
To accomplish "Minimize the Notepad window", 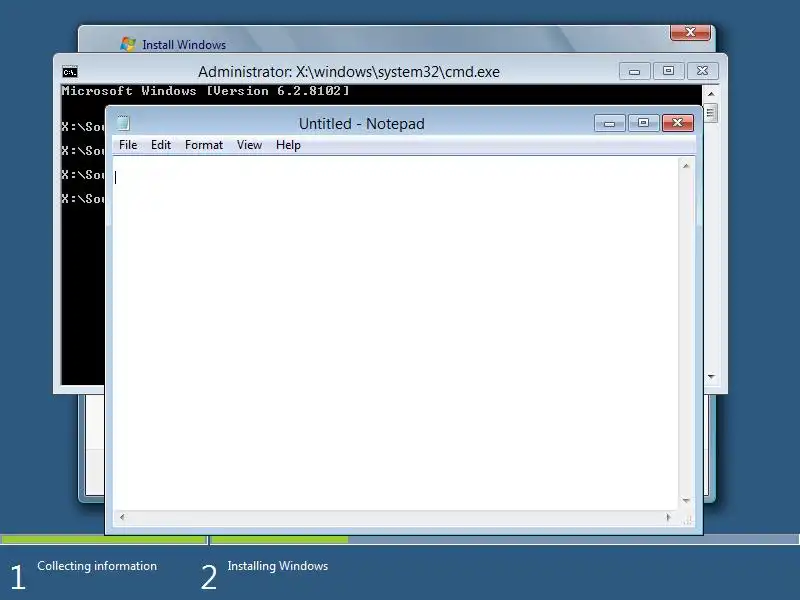I will (x=609, y=123).
